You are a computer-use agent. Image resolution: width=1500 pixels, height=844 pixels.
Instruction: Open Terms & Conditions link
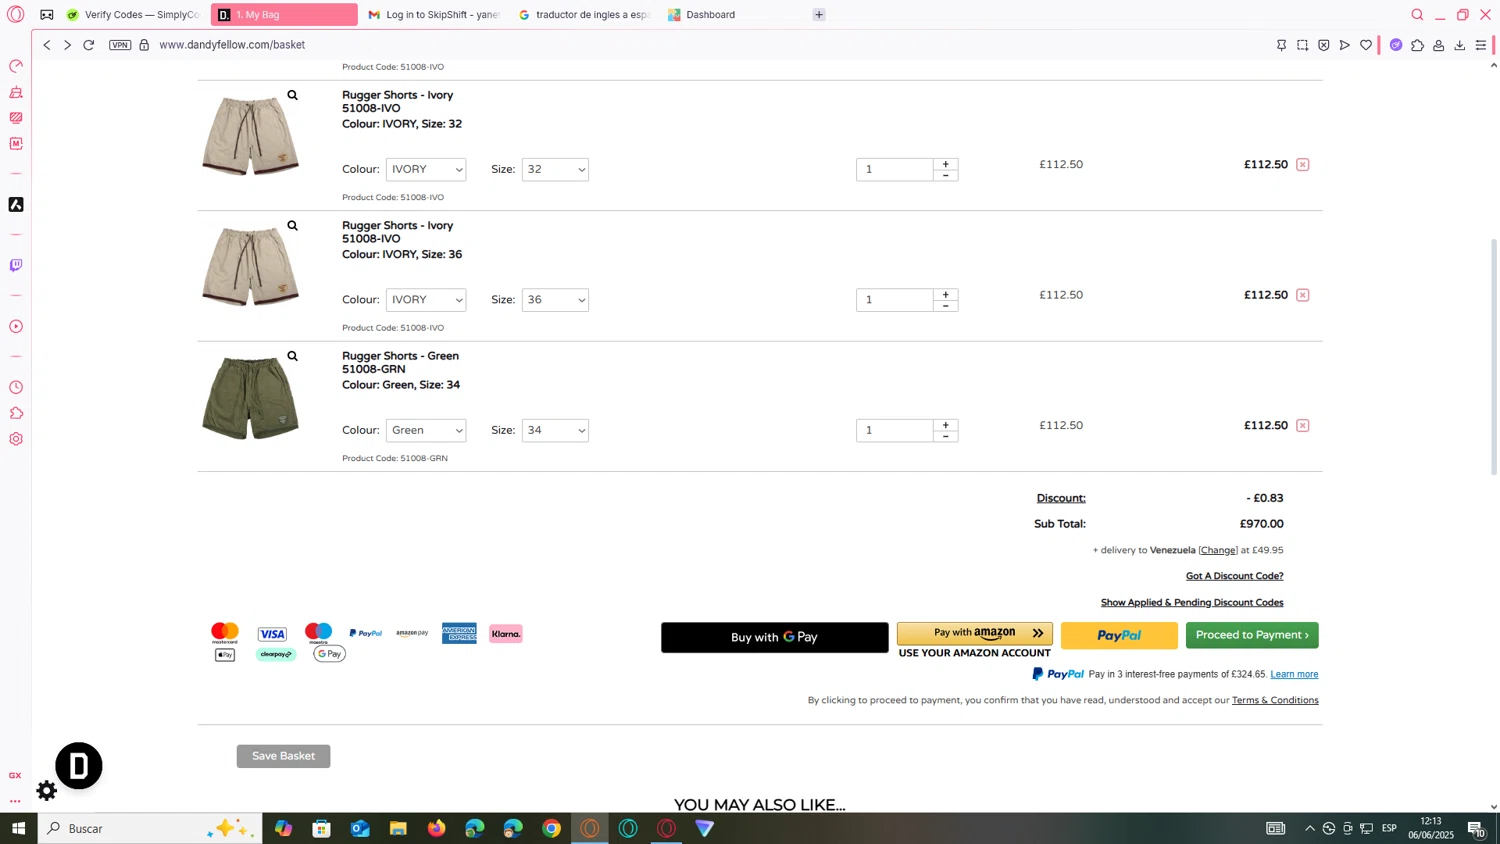pyautogui.click(x=1275, y=700)
